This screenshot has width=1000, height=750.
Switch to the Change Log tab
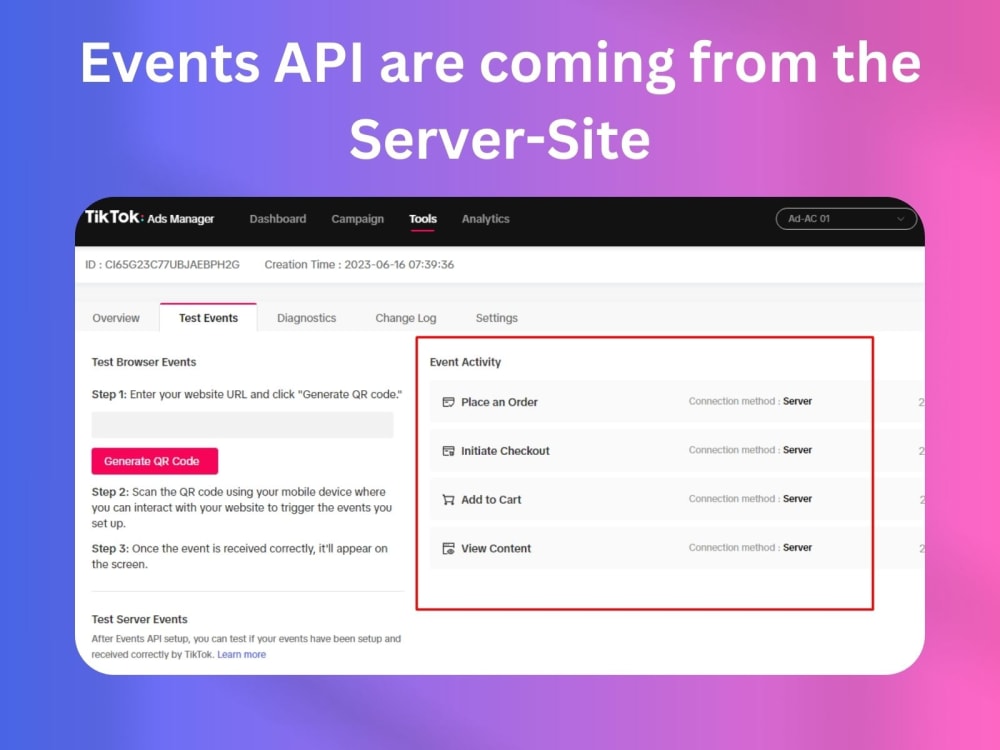(405, 318)
